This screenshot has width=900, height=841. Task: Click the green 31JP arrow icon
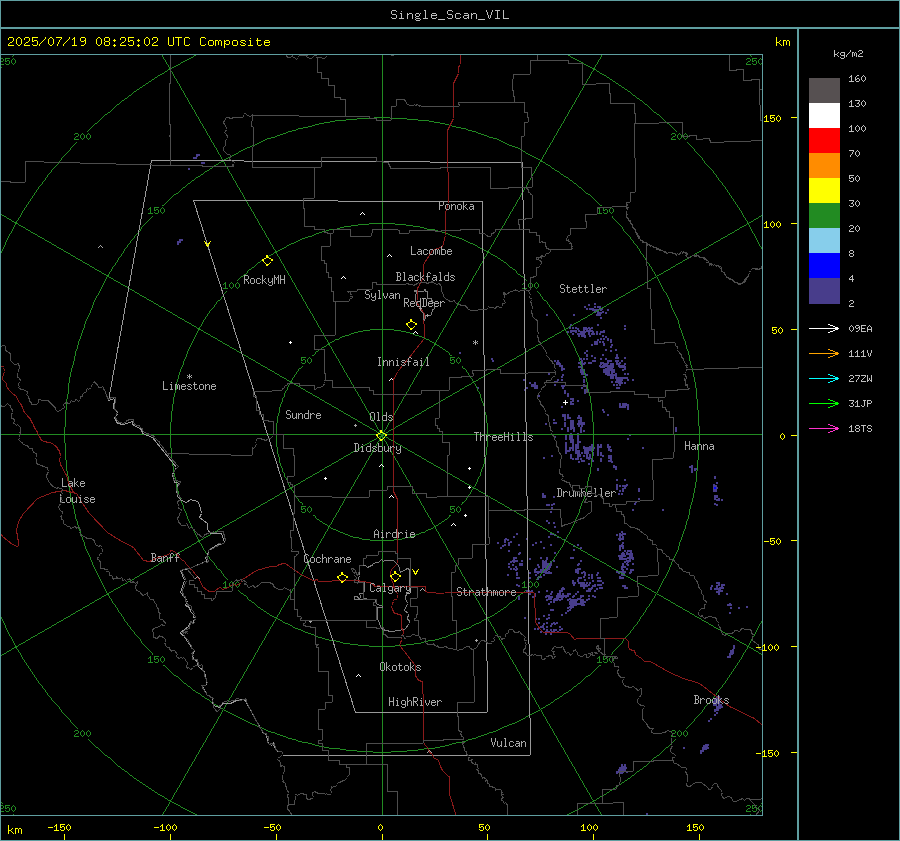coord(824,404)
